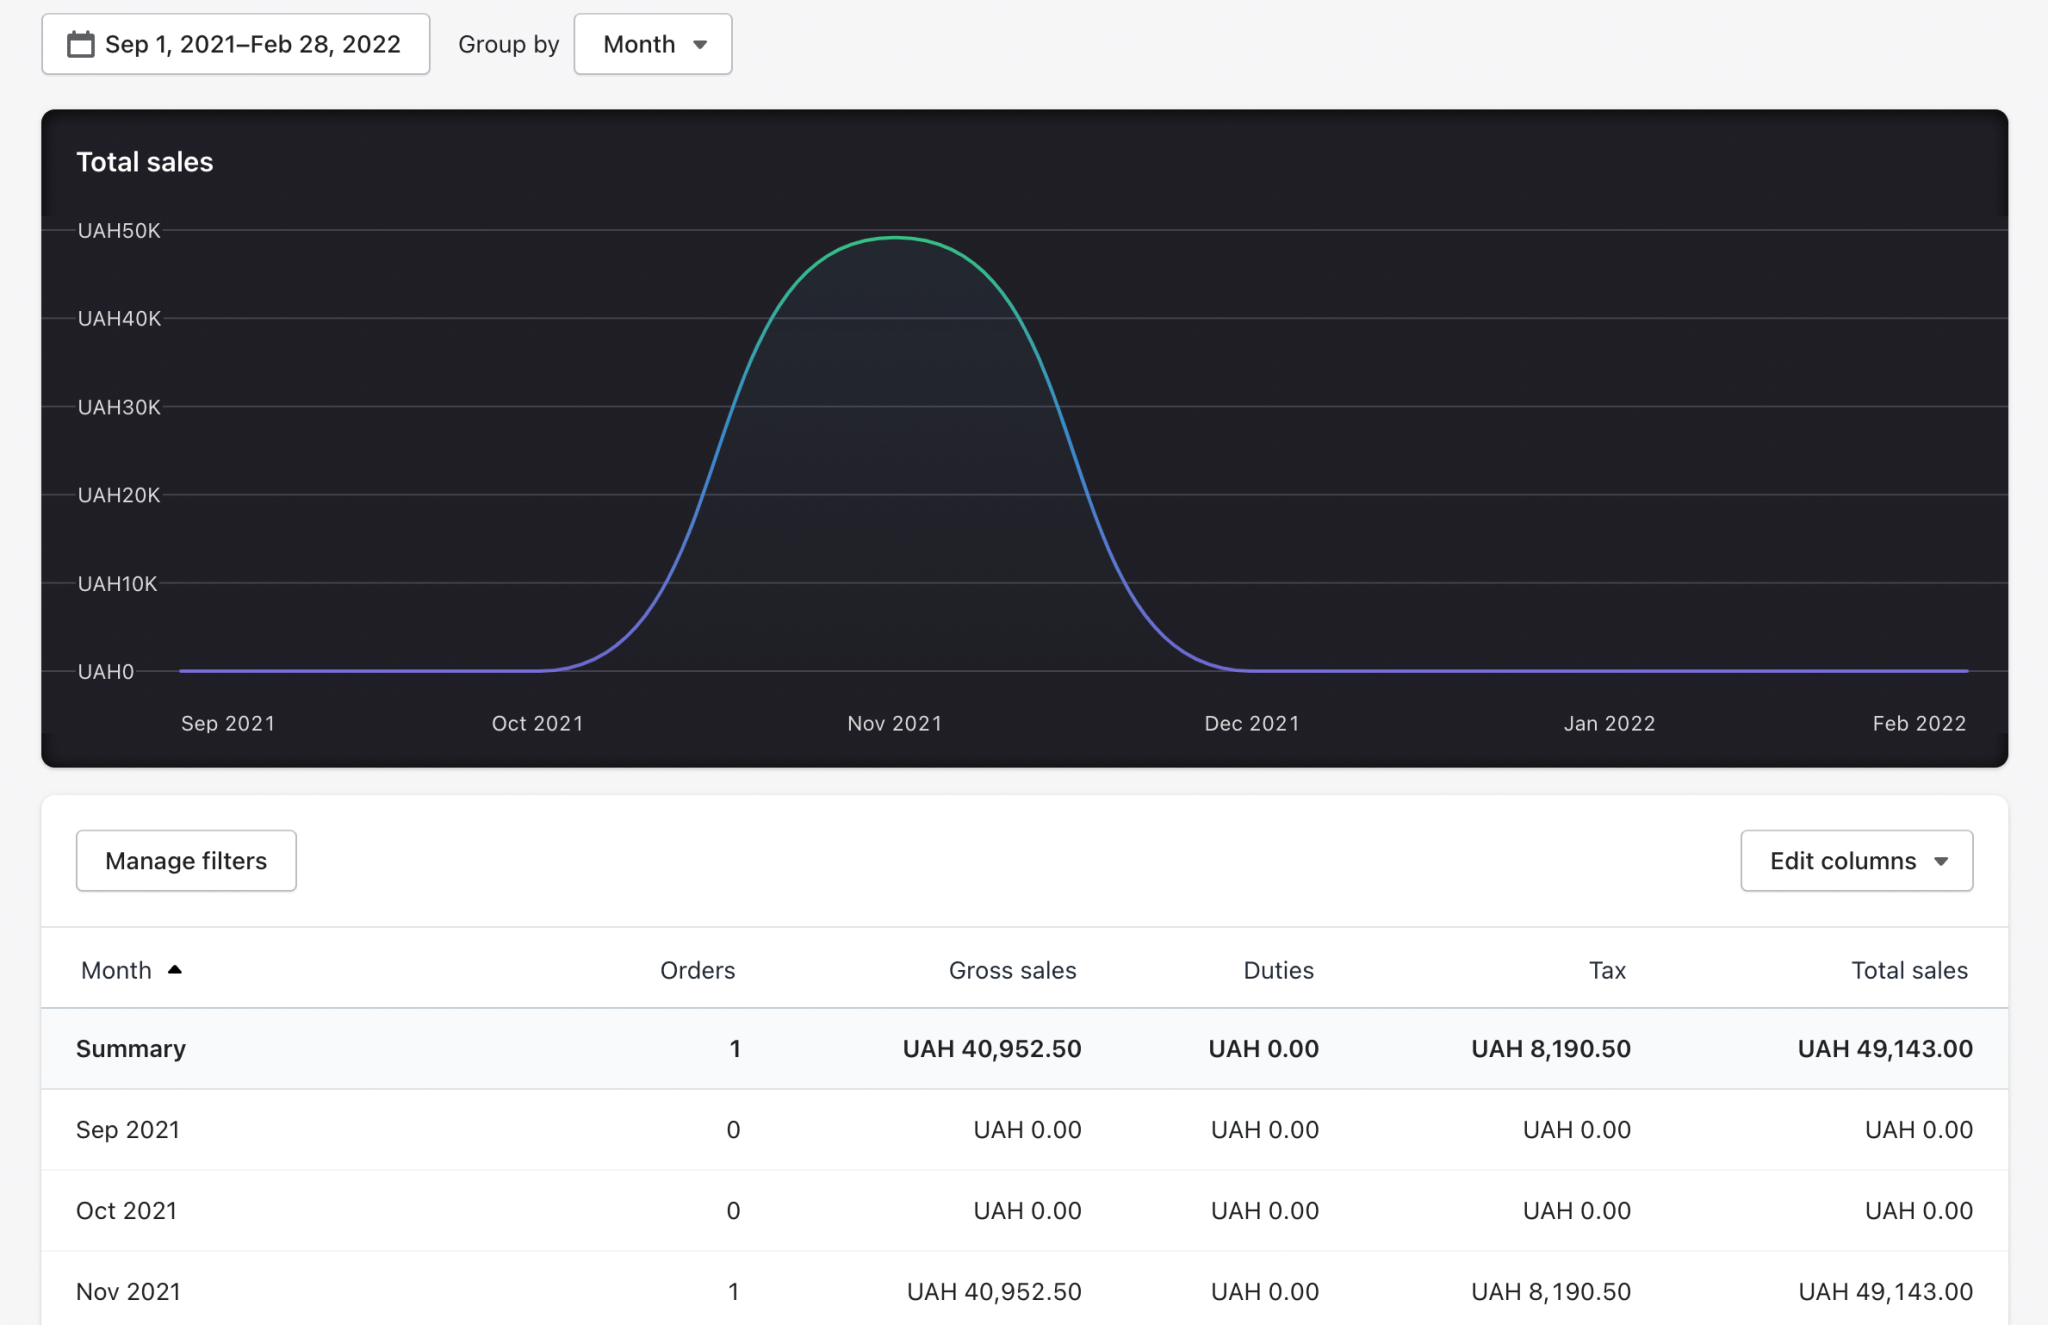Viewport: 2048px width, 1325px height.
Task: Click the Feb 2022 label on the chart axis
Action: coord(1919,723)
